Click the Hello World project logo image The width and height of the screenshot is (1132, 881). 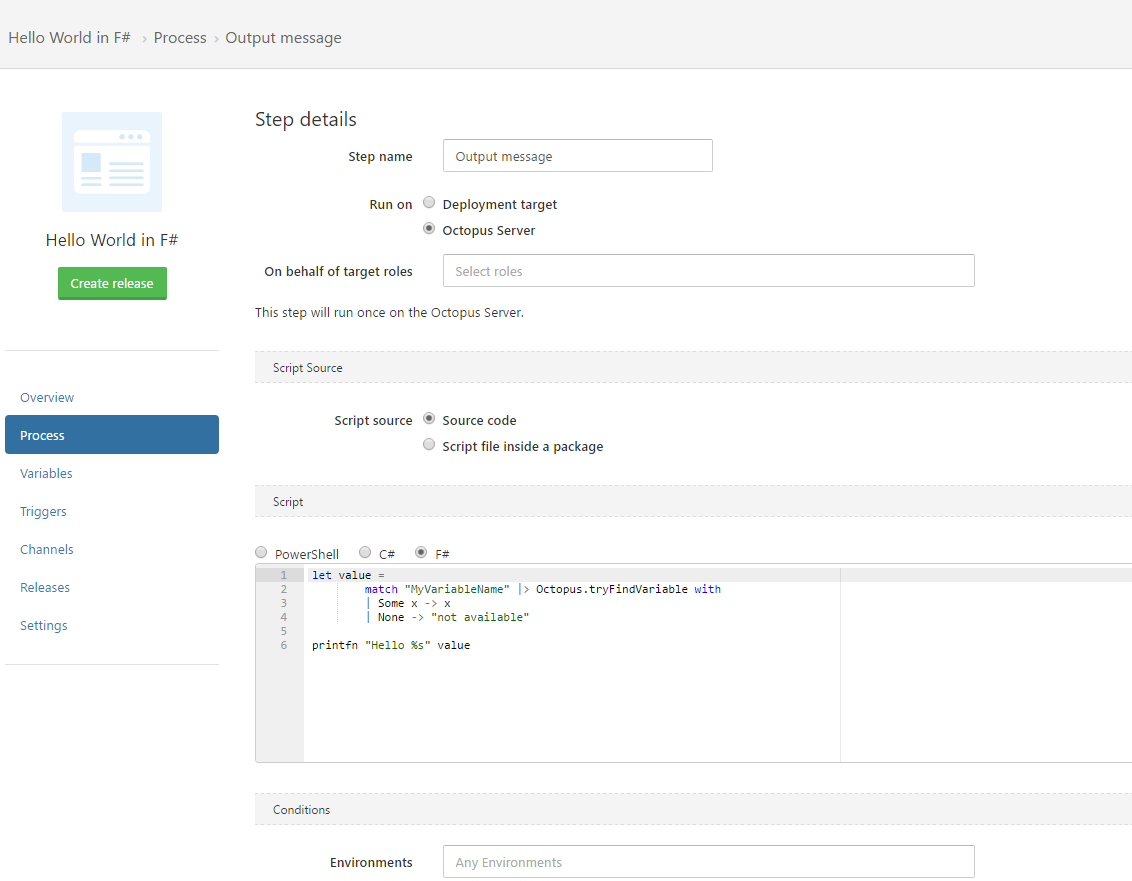pyautogui.click(x=112, y=162)
